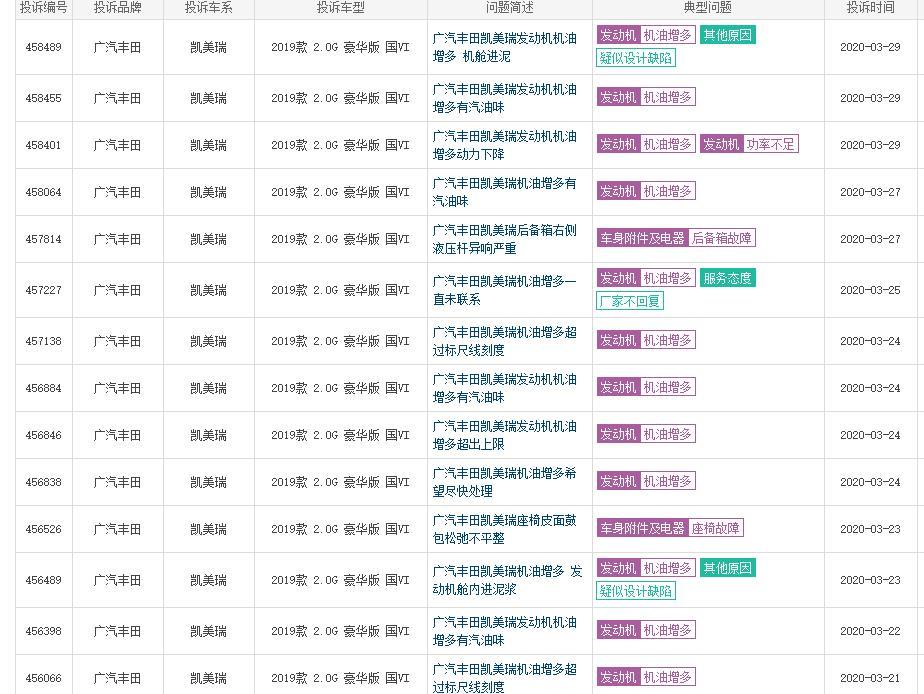Image resolution: width=924 pixels, height=694 pixels.
Task: Open description about 后备箱右侧液压杆异响严重
Action: point(504,240)
